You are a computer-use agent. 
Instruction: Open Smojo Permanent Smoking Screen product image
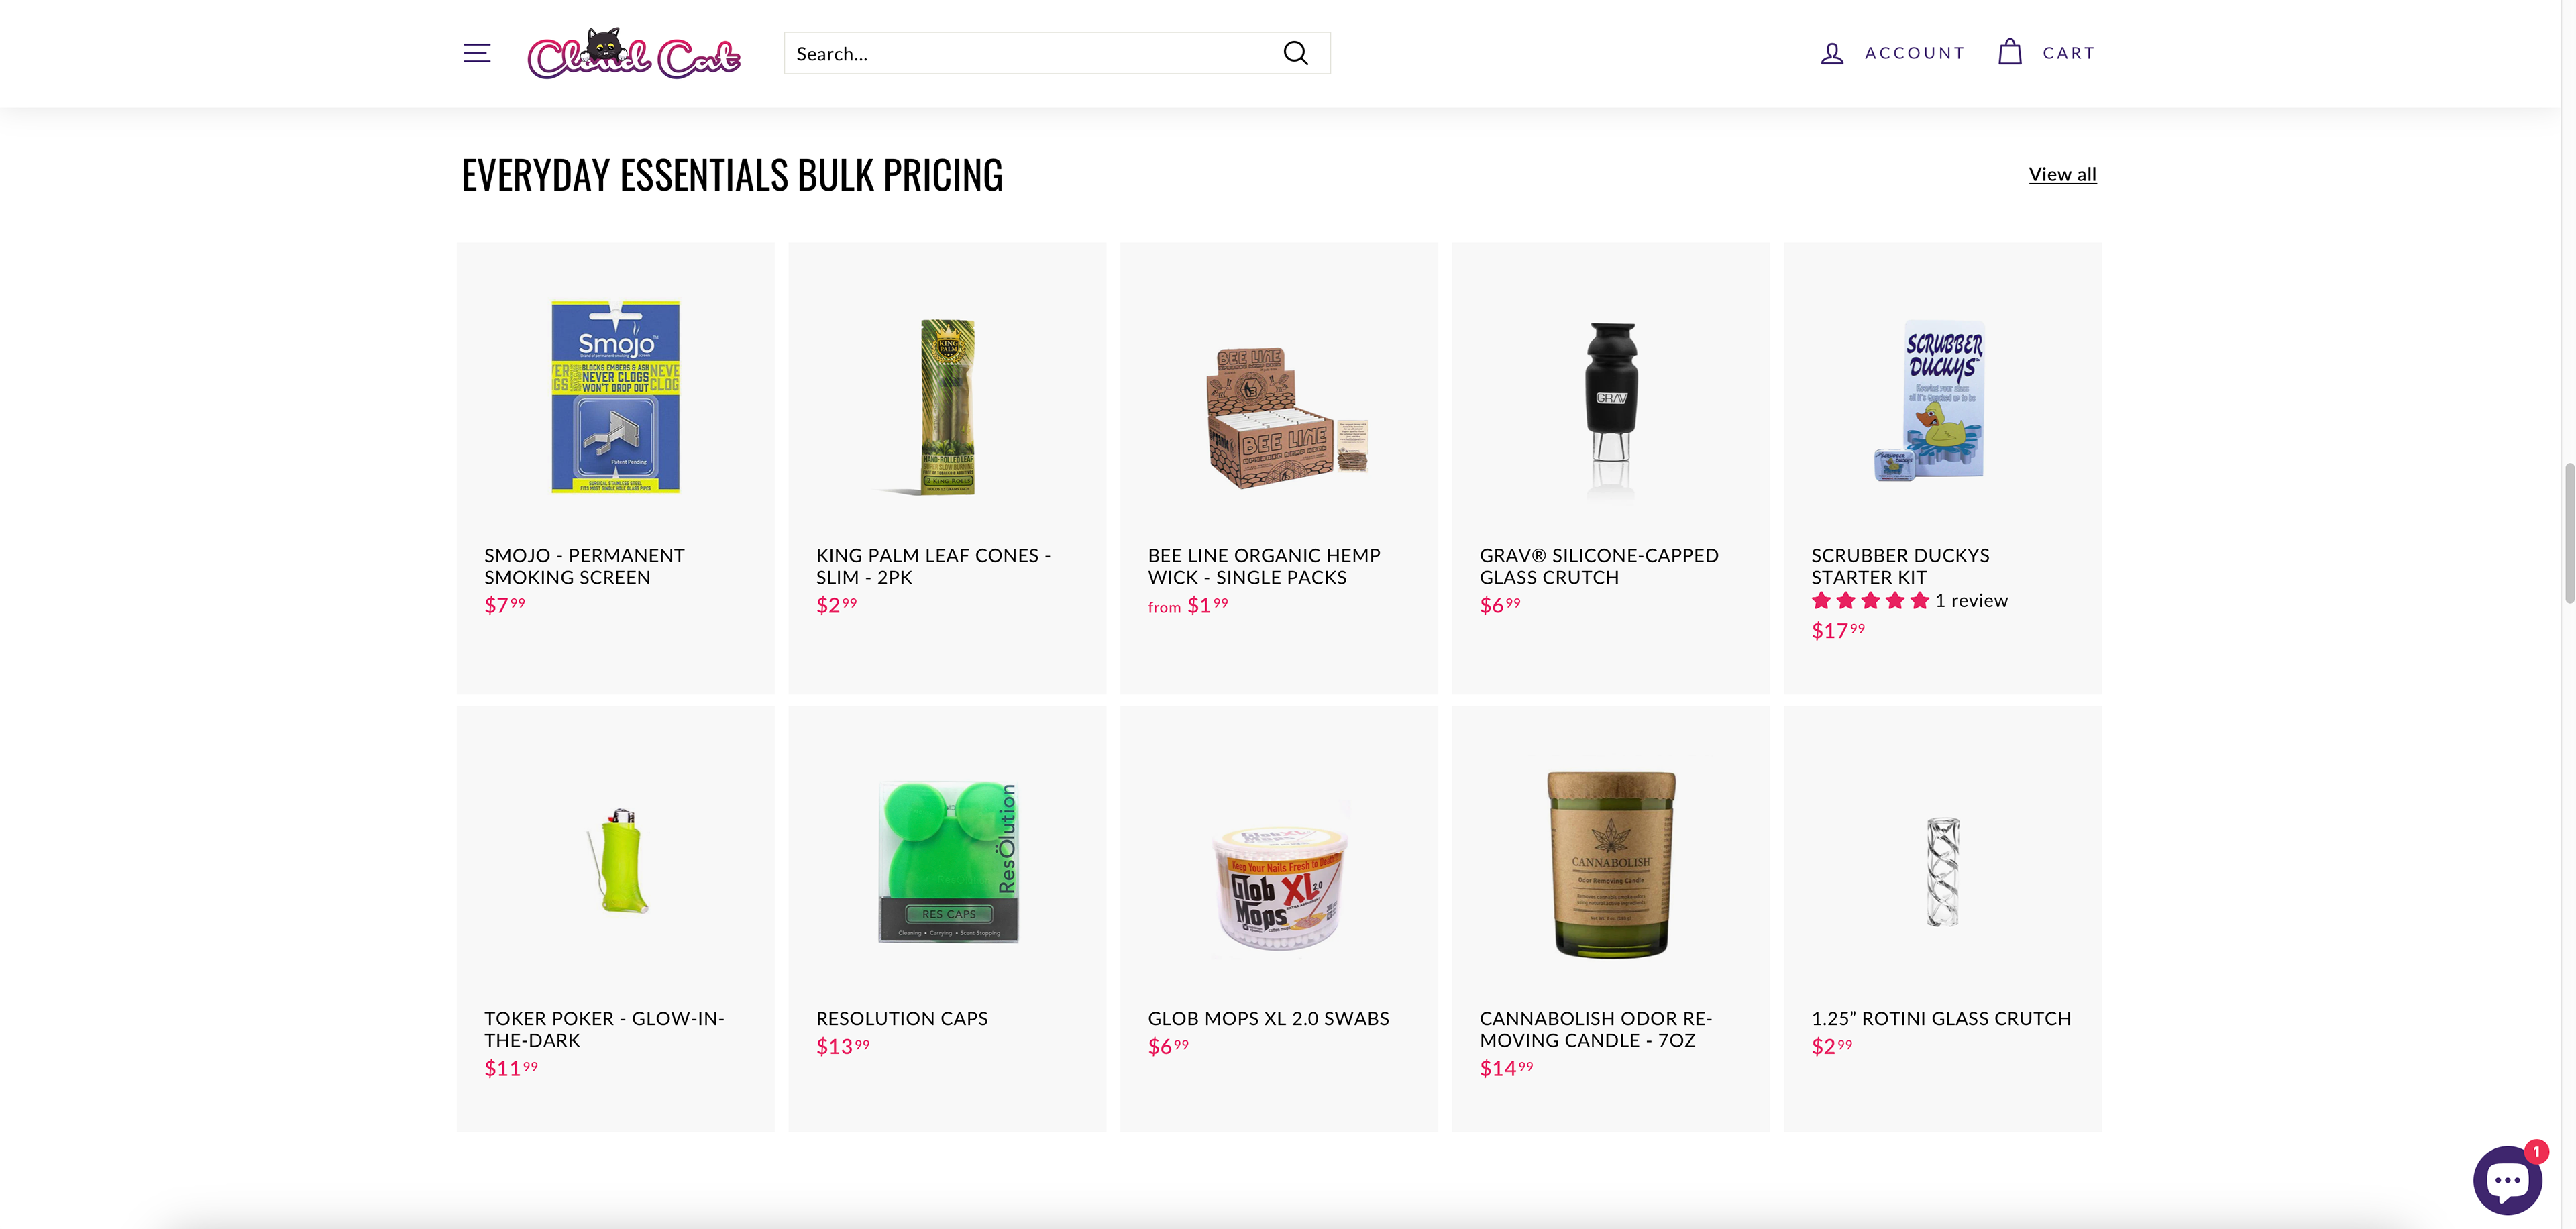615,397
